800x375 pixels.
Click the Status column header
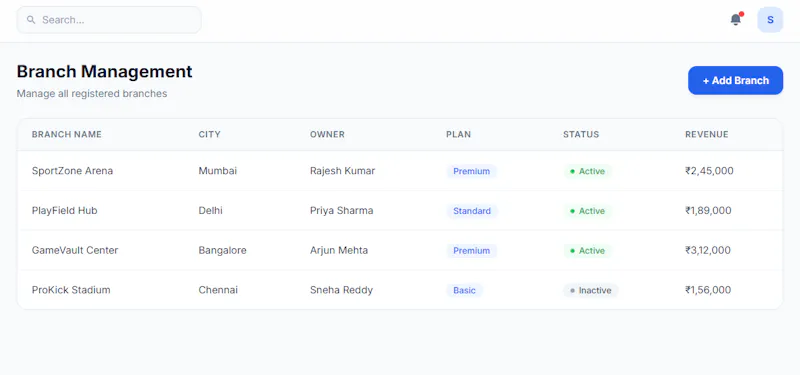click(x=581, y=135)
